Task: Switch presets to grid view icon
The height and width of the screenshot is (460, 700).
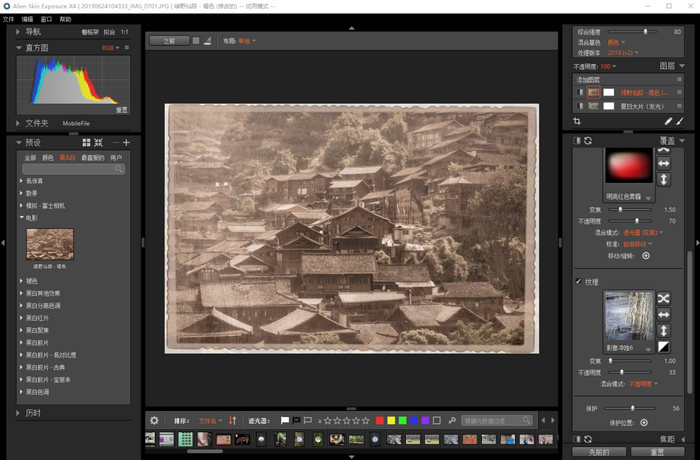Action: click(85, 143)
